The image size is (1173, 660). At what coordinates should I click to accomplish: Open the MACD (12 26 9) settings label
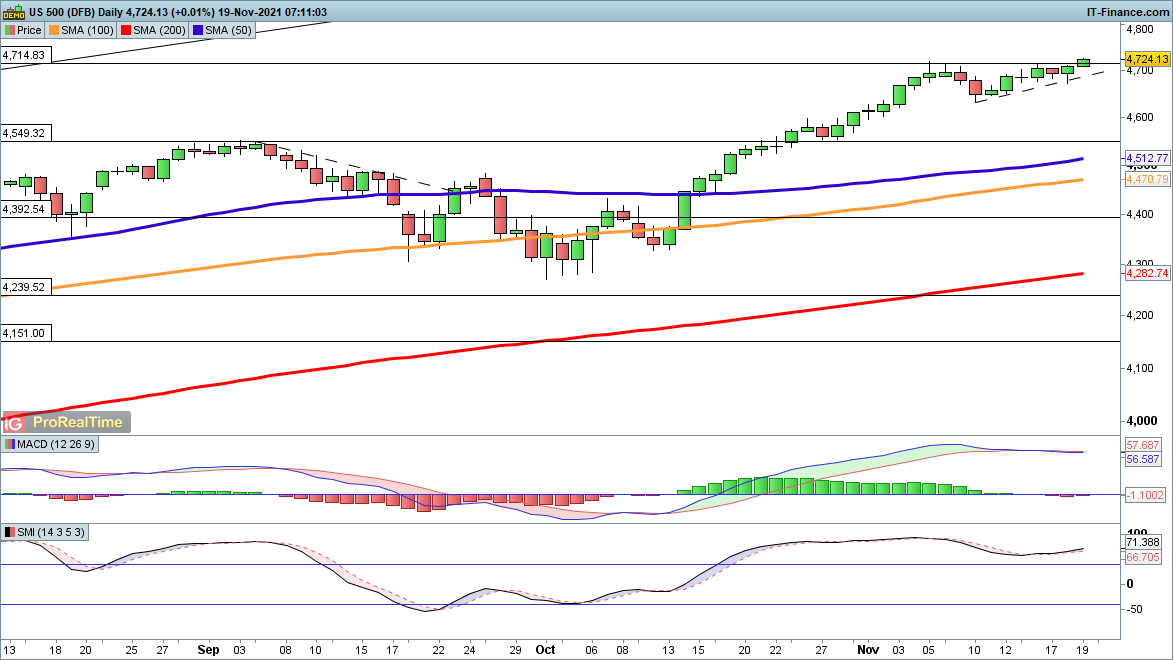[x=50, y=444]
